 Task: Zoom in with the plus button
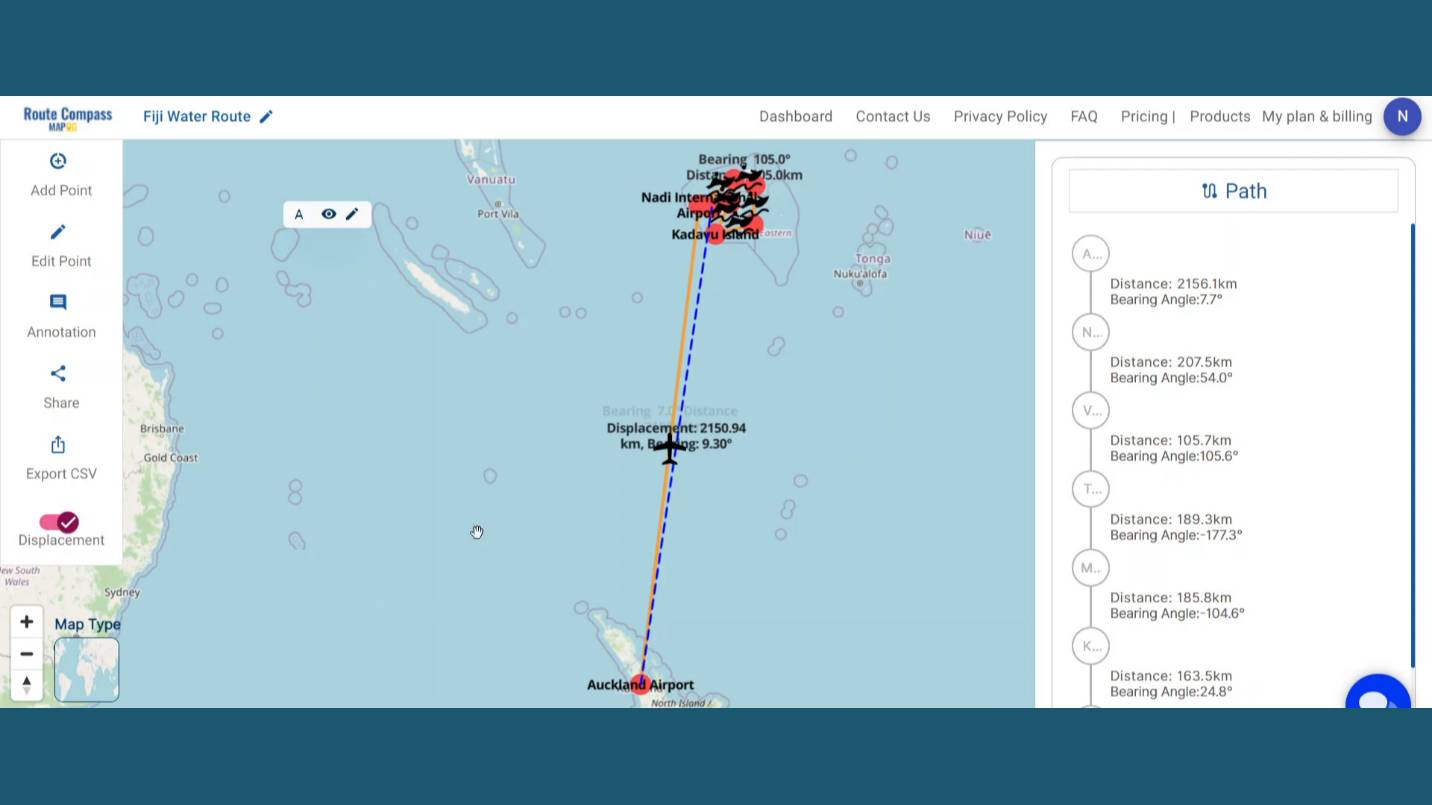click(x=27, y=622)
